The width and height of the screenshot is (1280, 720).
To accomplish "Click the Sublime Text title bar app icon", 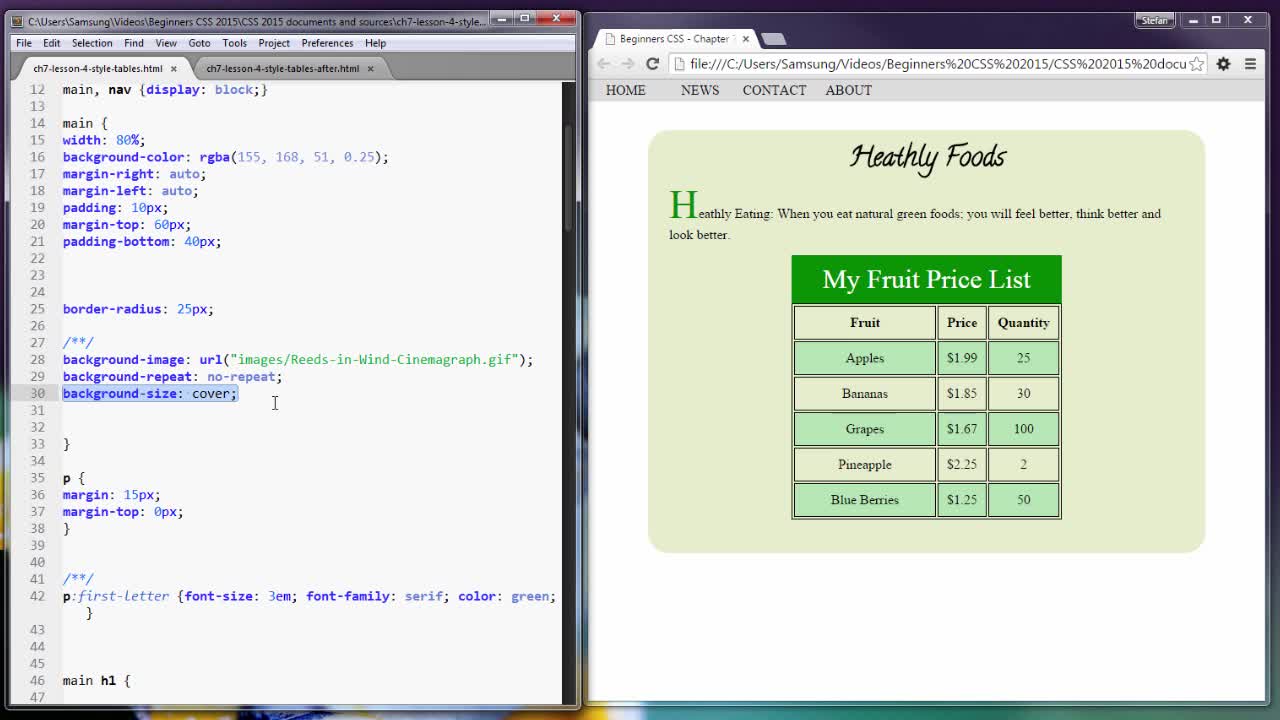I will (17, 20).
